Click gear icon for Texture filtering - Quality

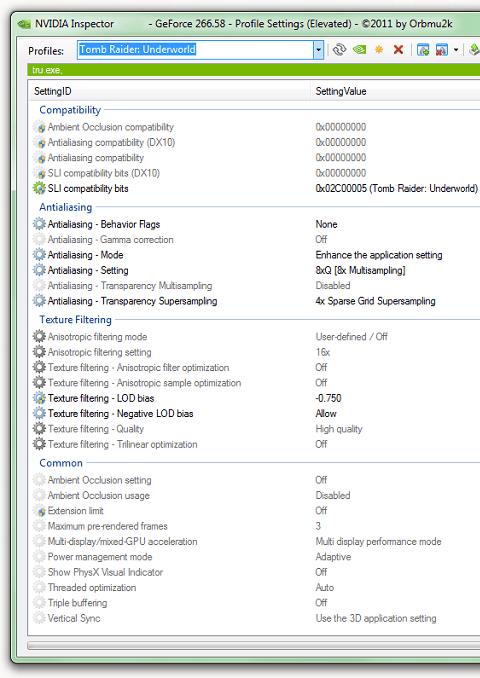(x=39, y=429)
